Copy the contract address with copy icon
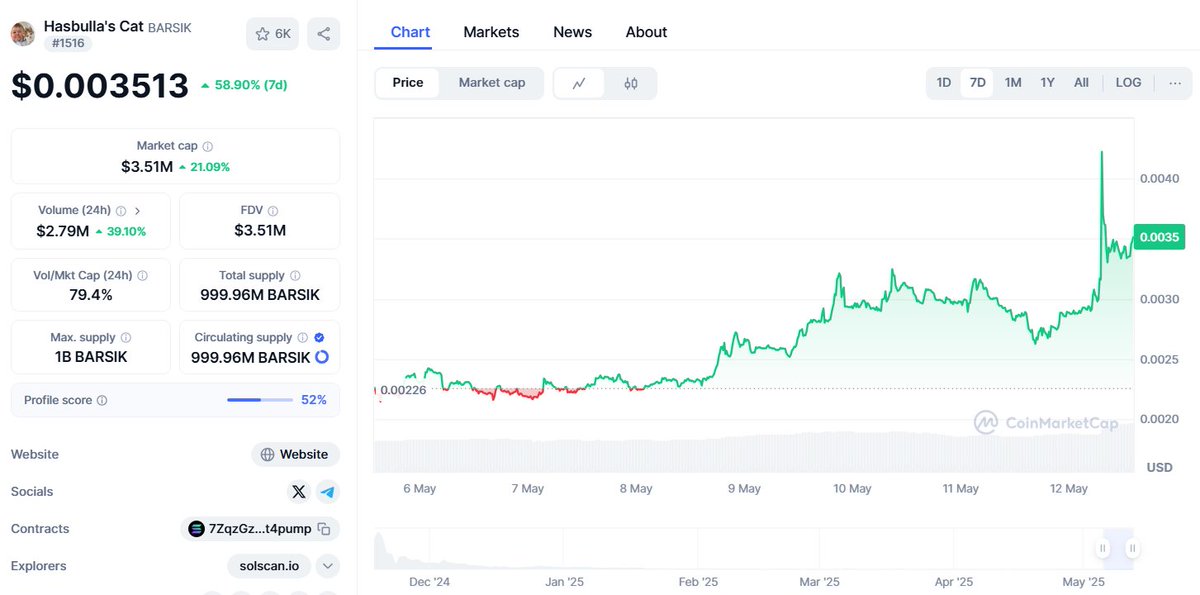 pos(324,529)
